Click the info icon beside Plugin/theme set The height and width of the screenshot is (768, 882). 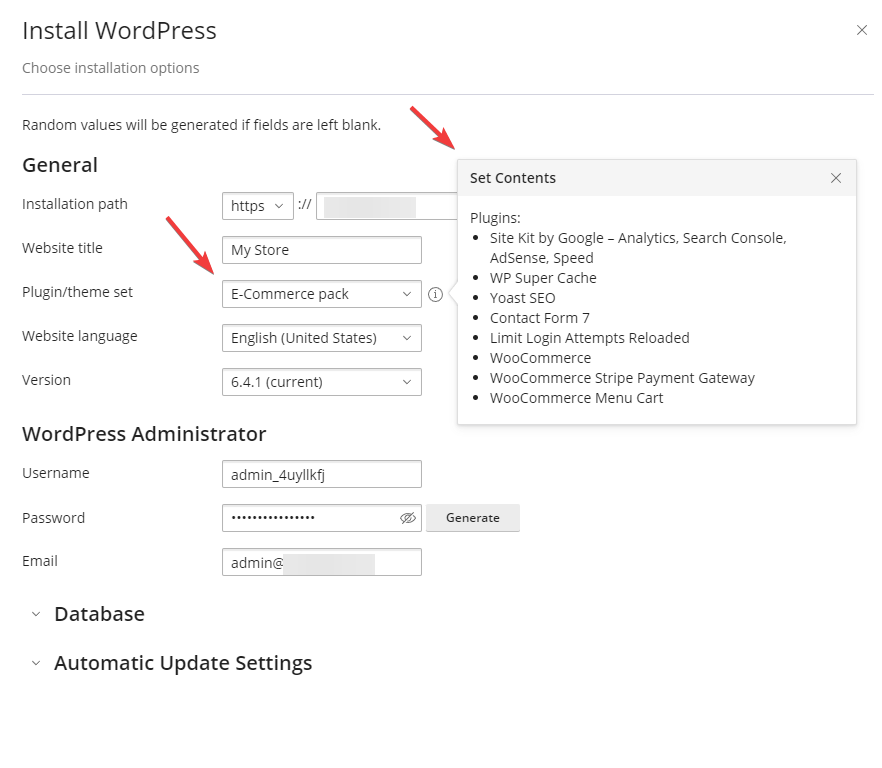click(435, 294)
